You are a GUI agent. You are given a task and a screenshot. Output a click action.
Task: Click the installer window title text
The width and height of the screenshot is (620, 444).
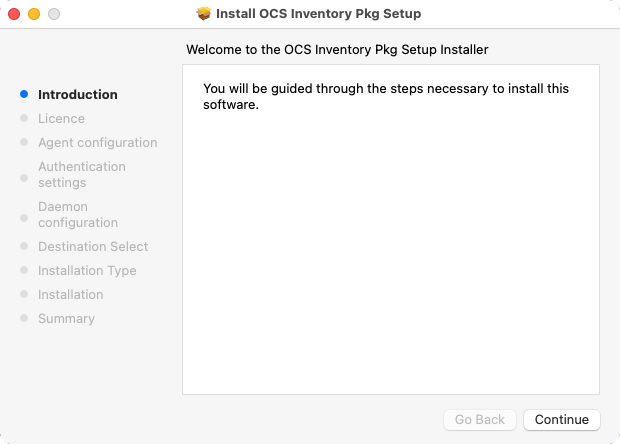pyautogui.click(x=318, y=14)
